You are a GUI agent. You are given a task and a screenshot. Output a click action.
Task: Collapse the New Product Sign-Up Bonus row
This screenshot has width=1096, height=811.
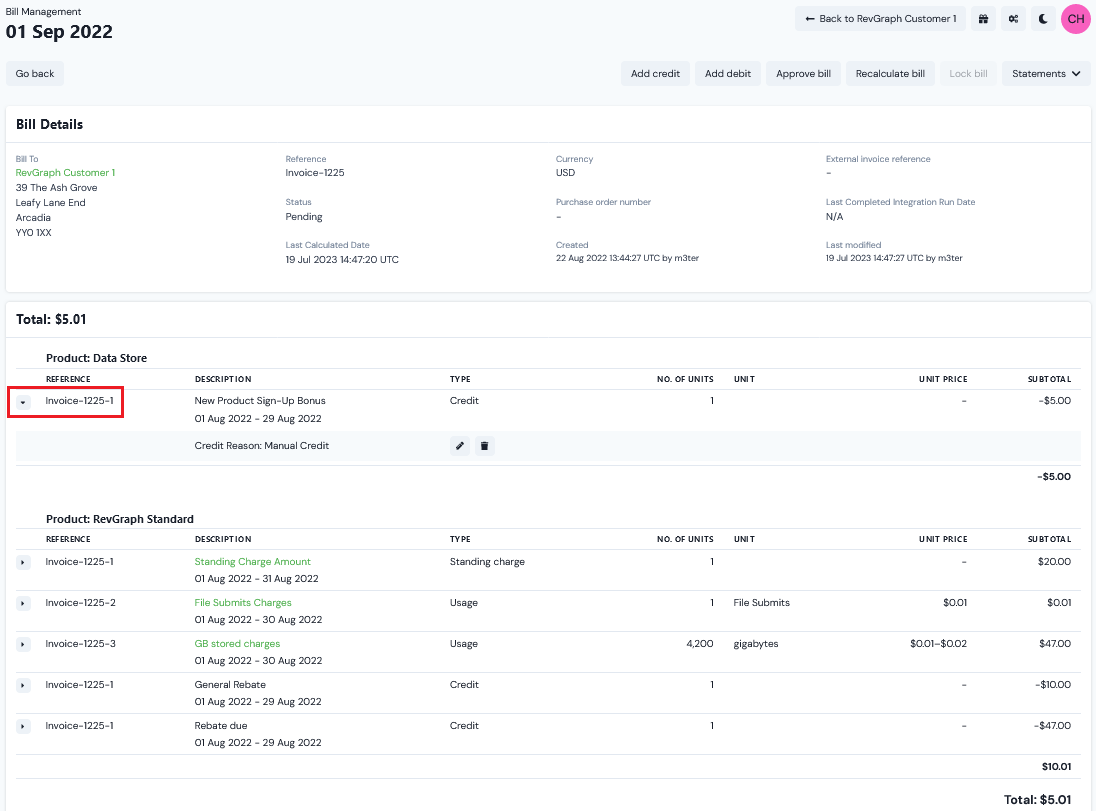point(23,402)
